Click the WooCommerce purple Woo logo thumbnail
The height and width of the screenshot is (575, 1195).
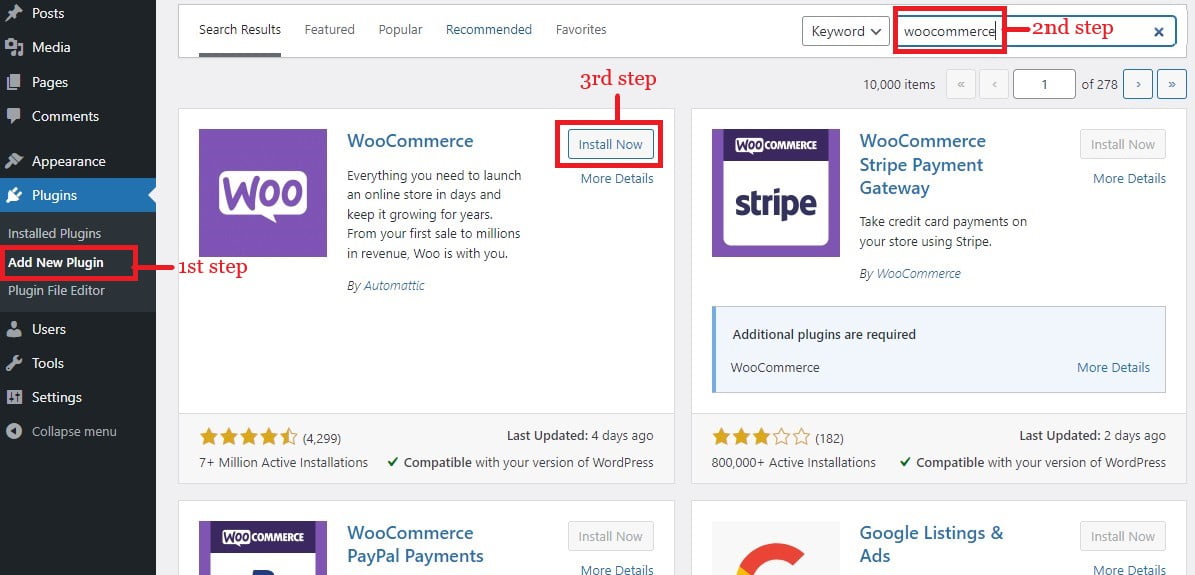click(263, 193)
